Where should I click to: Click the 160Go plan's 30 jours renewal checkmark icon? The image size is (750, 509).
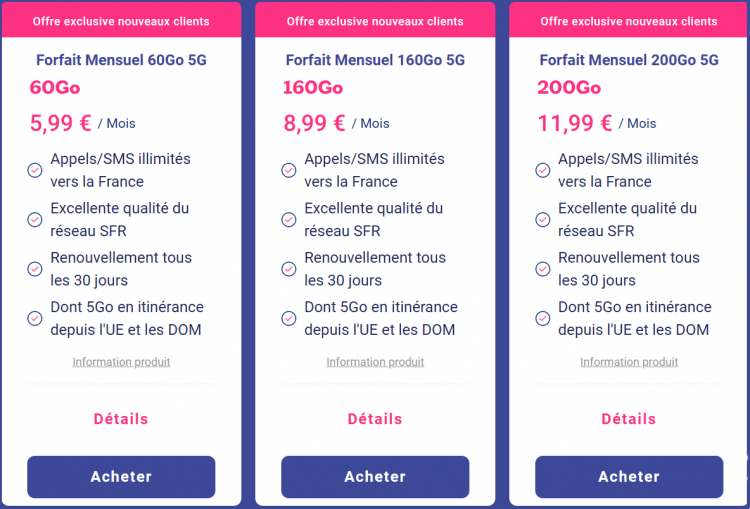(x=288, y=269)
